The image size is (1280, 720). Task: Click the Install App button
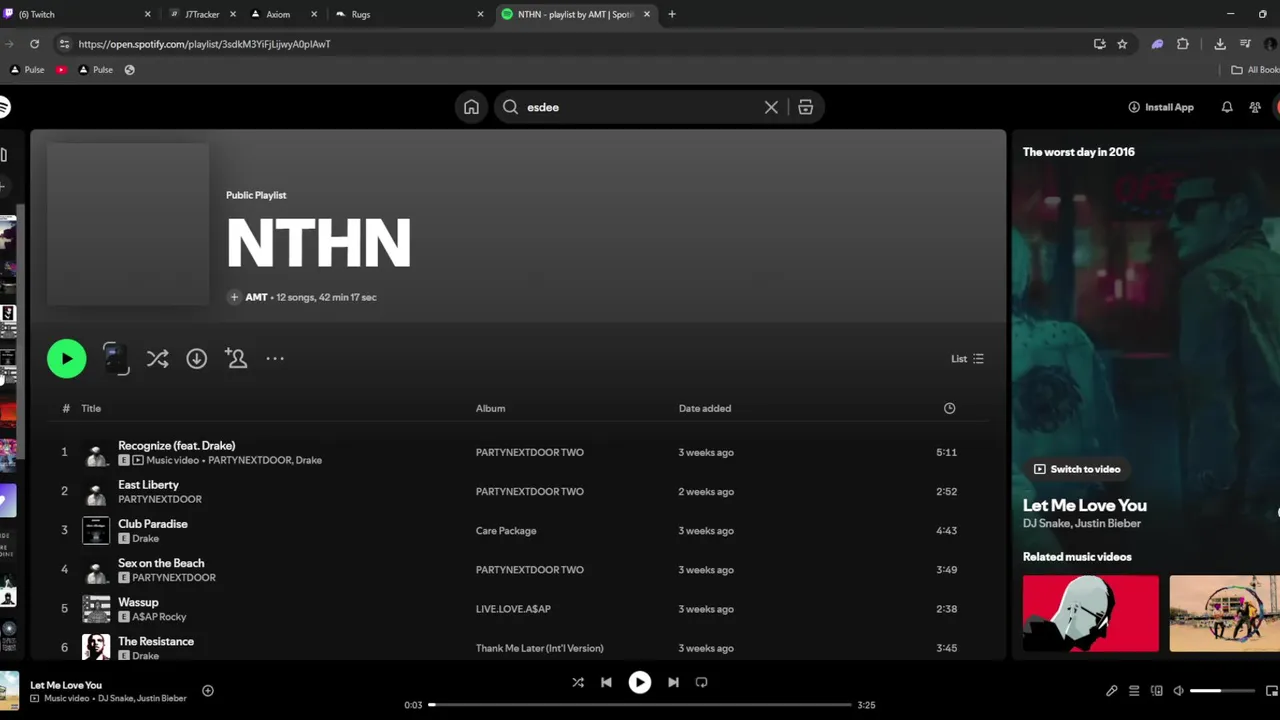pyautogui.click(x=1161, y=107)
